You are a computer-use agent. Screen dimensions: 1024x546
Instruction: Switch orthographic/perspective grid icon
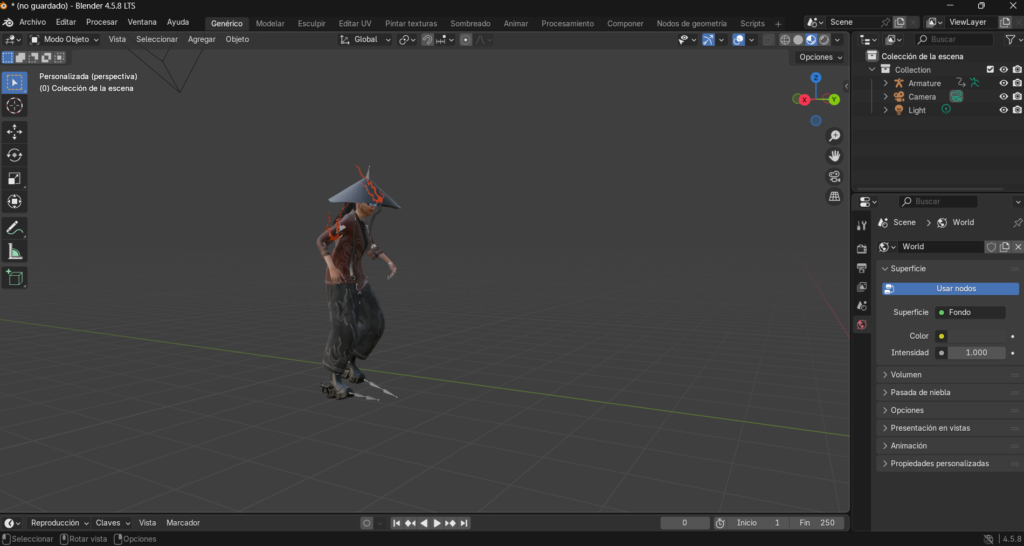pos(834,197)
